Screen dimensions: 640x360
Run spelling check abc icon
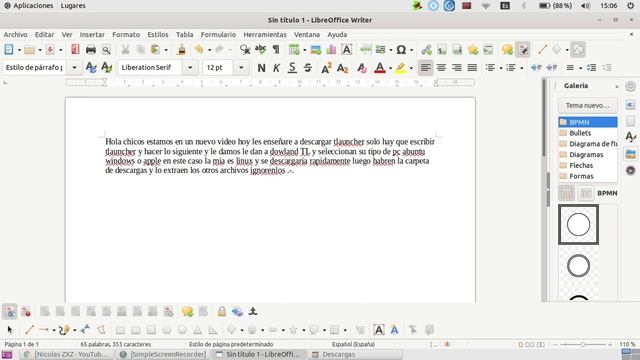coord(260,50)
